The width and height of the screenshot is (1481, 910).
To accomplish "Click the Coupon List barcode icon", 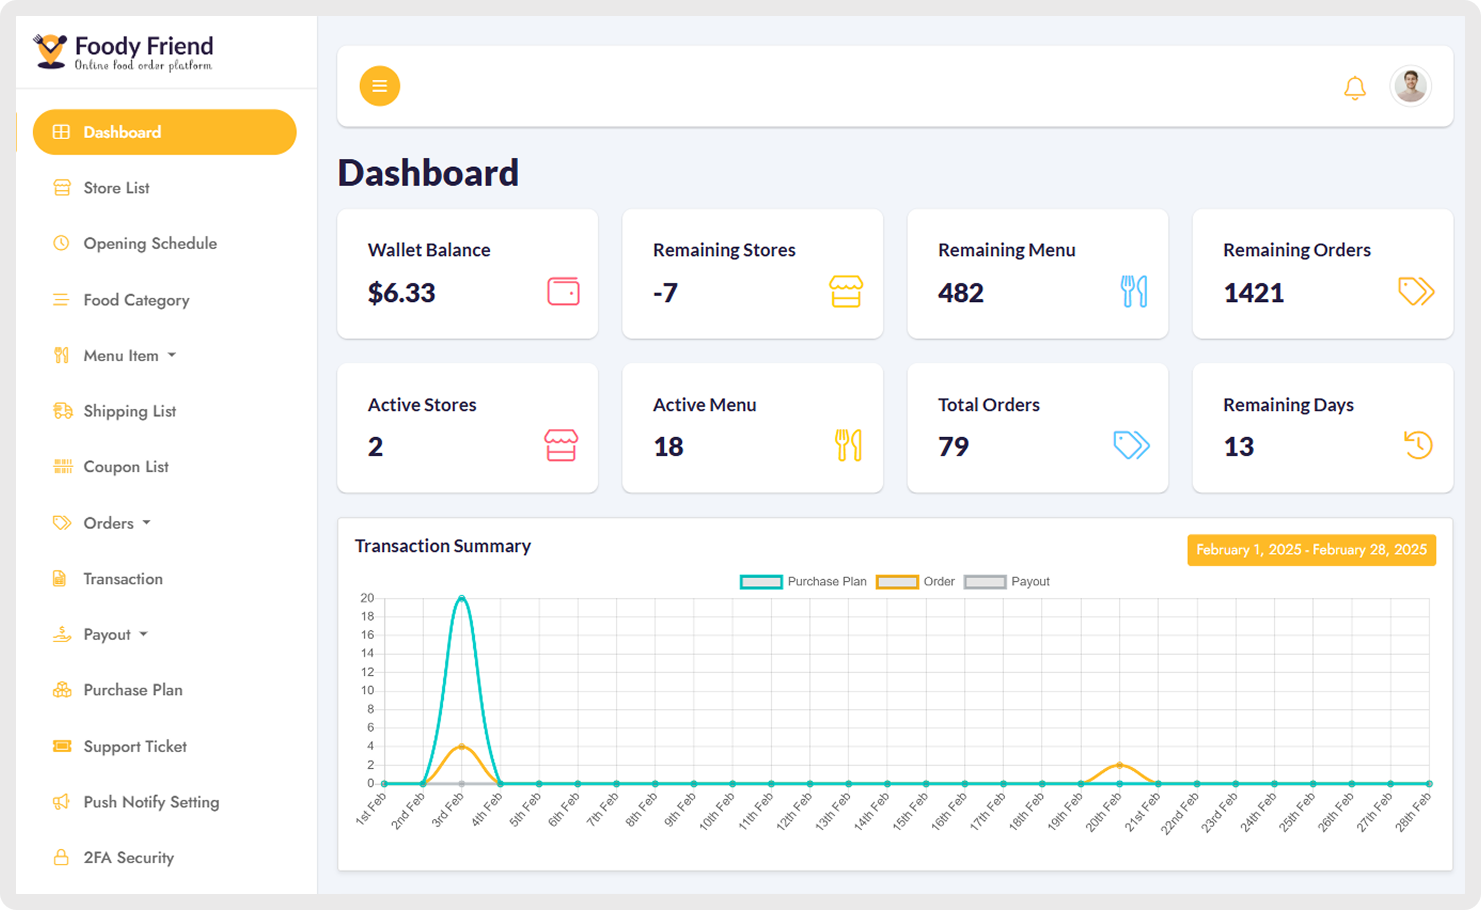I will 62,466.
